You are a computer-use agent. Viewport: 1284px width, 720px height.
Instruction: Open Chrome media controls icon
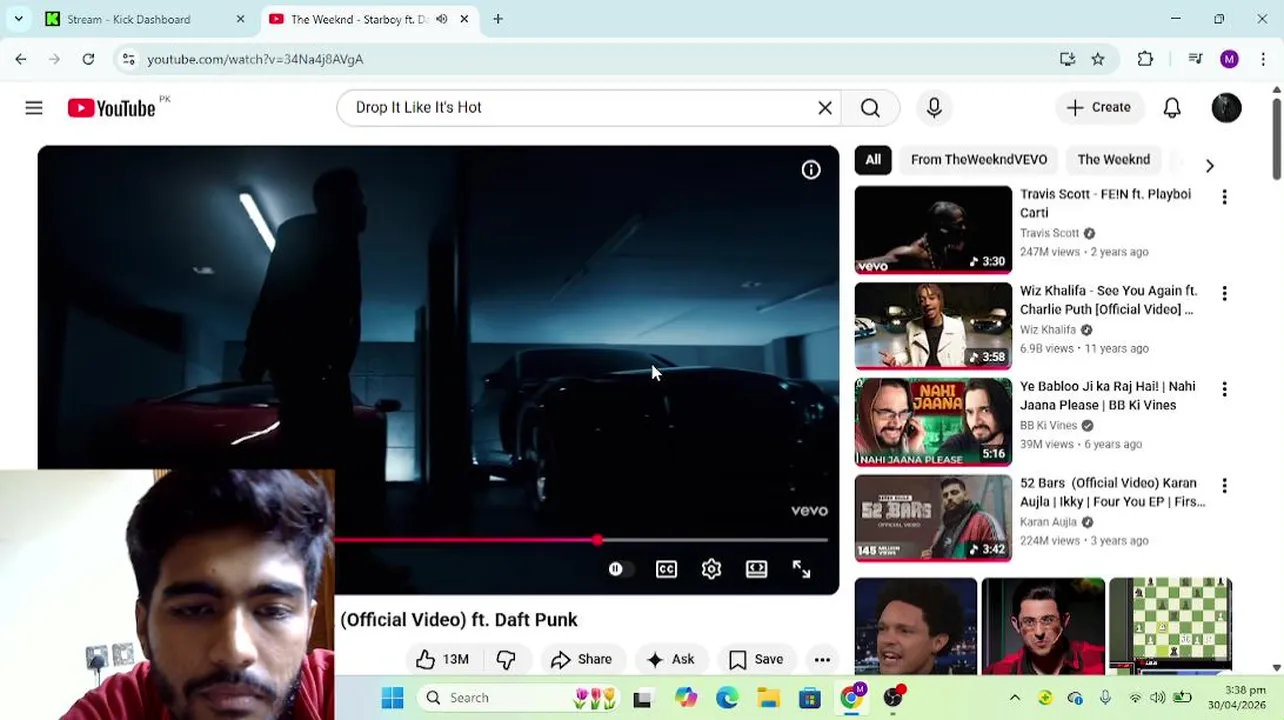tap(1195, 59)
